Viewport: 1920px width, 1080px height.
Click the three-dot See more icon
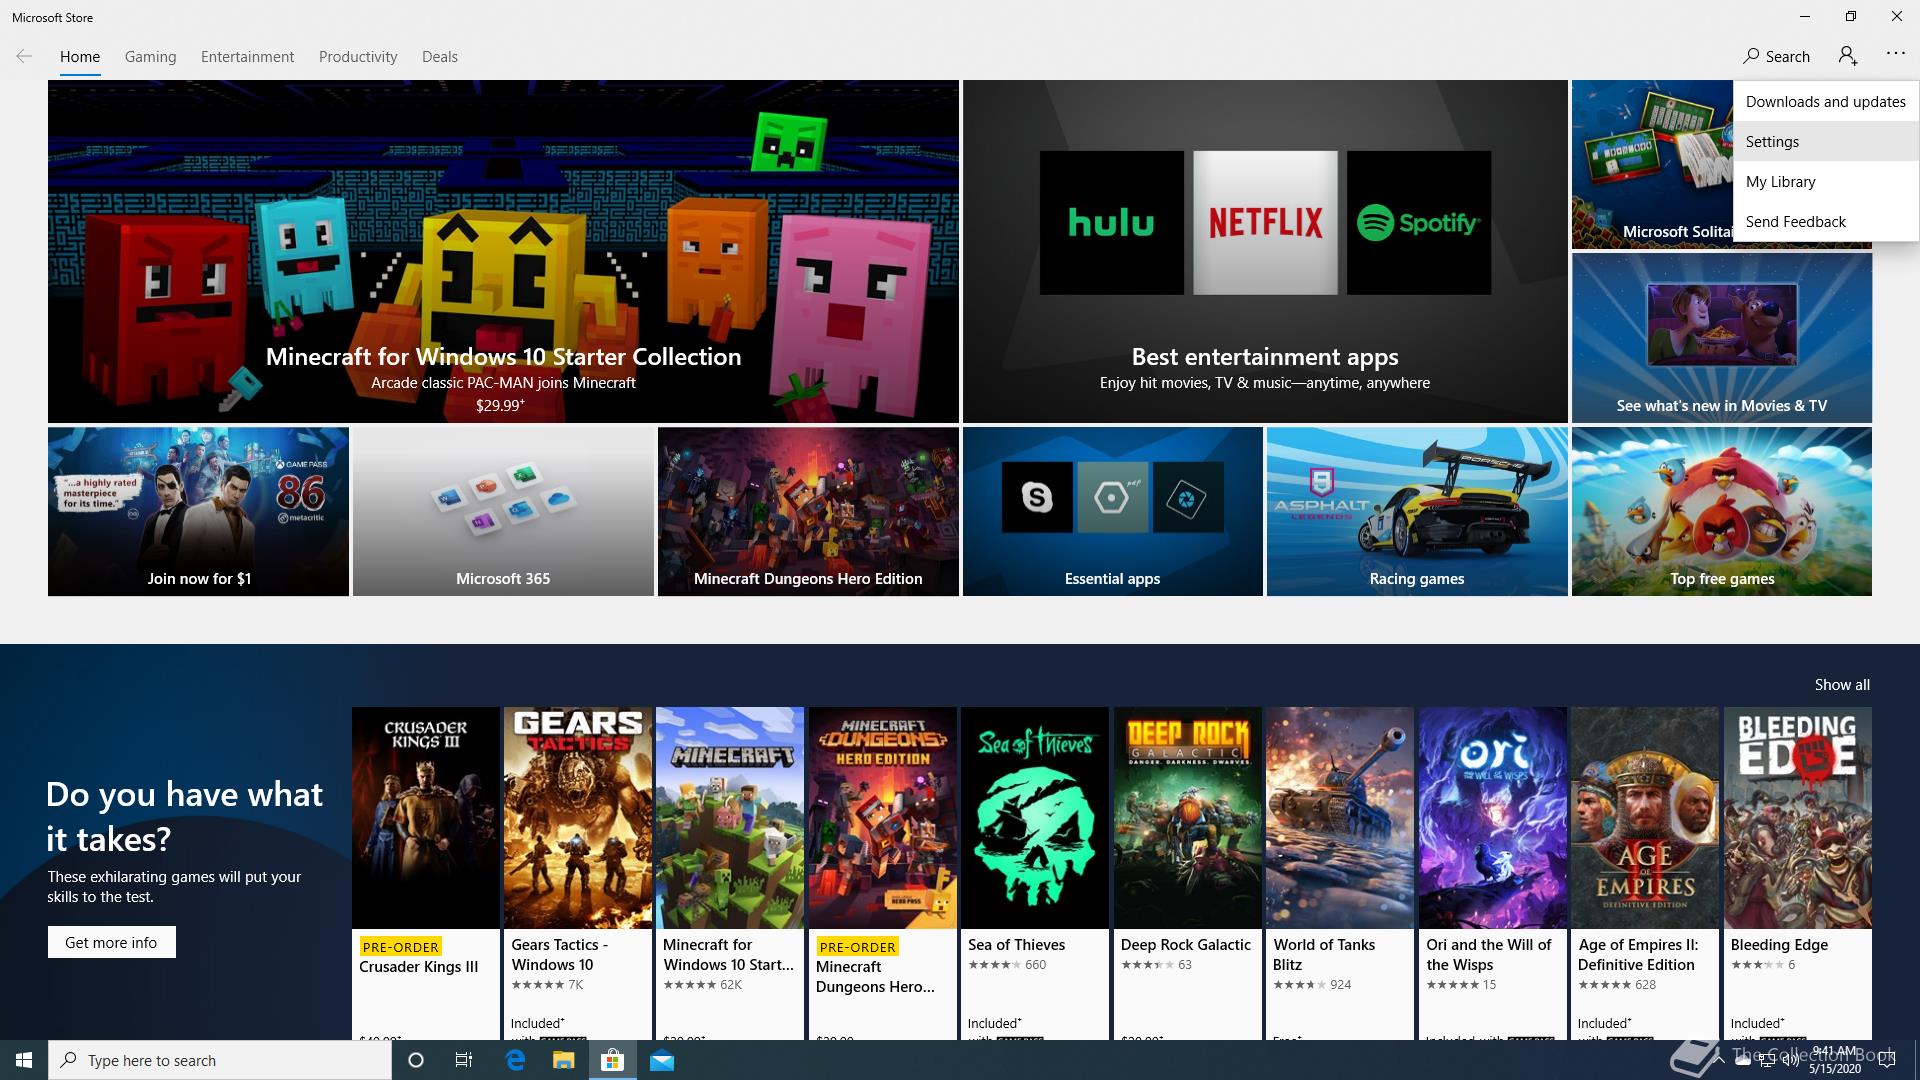pyautogui.click(x=1895, y=54)
